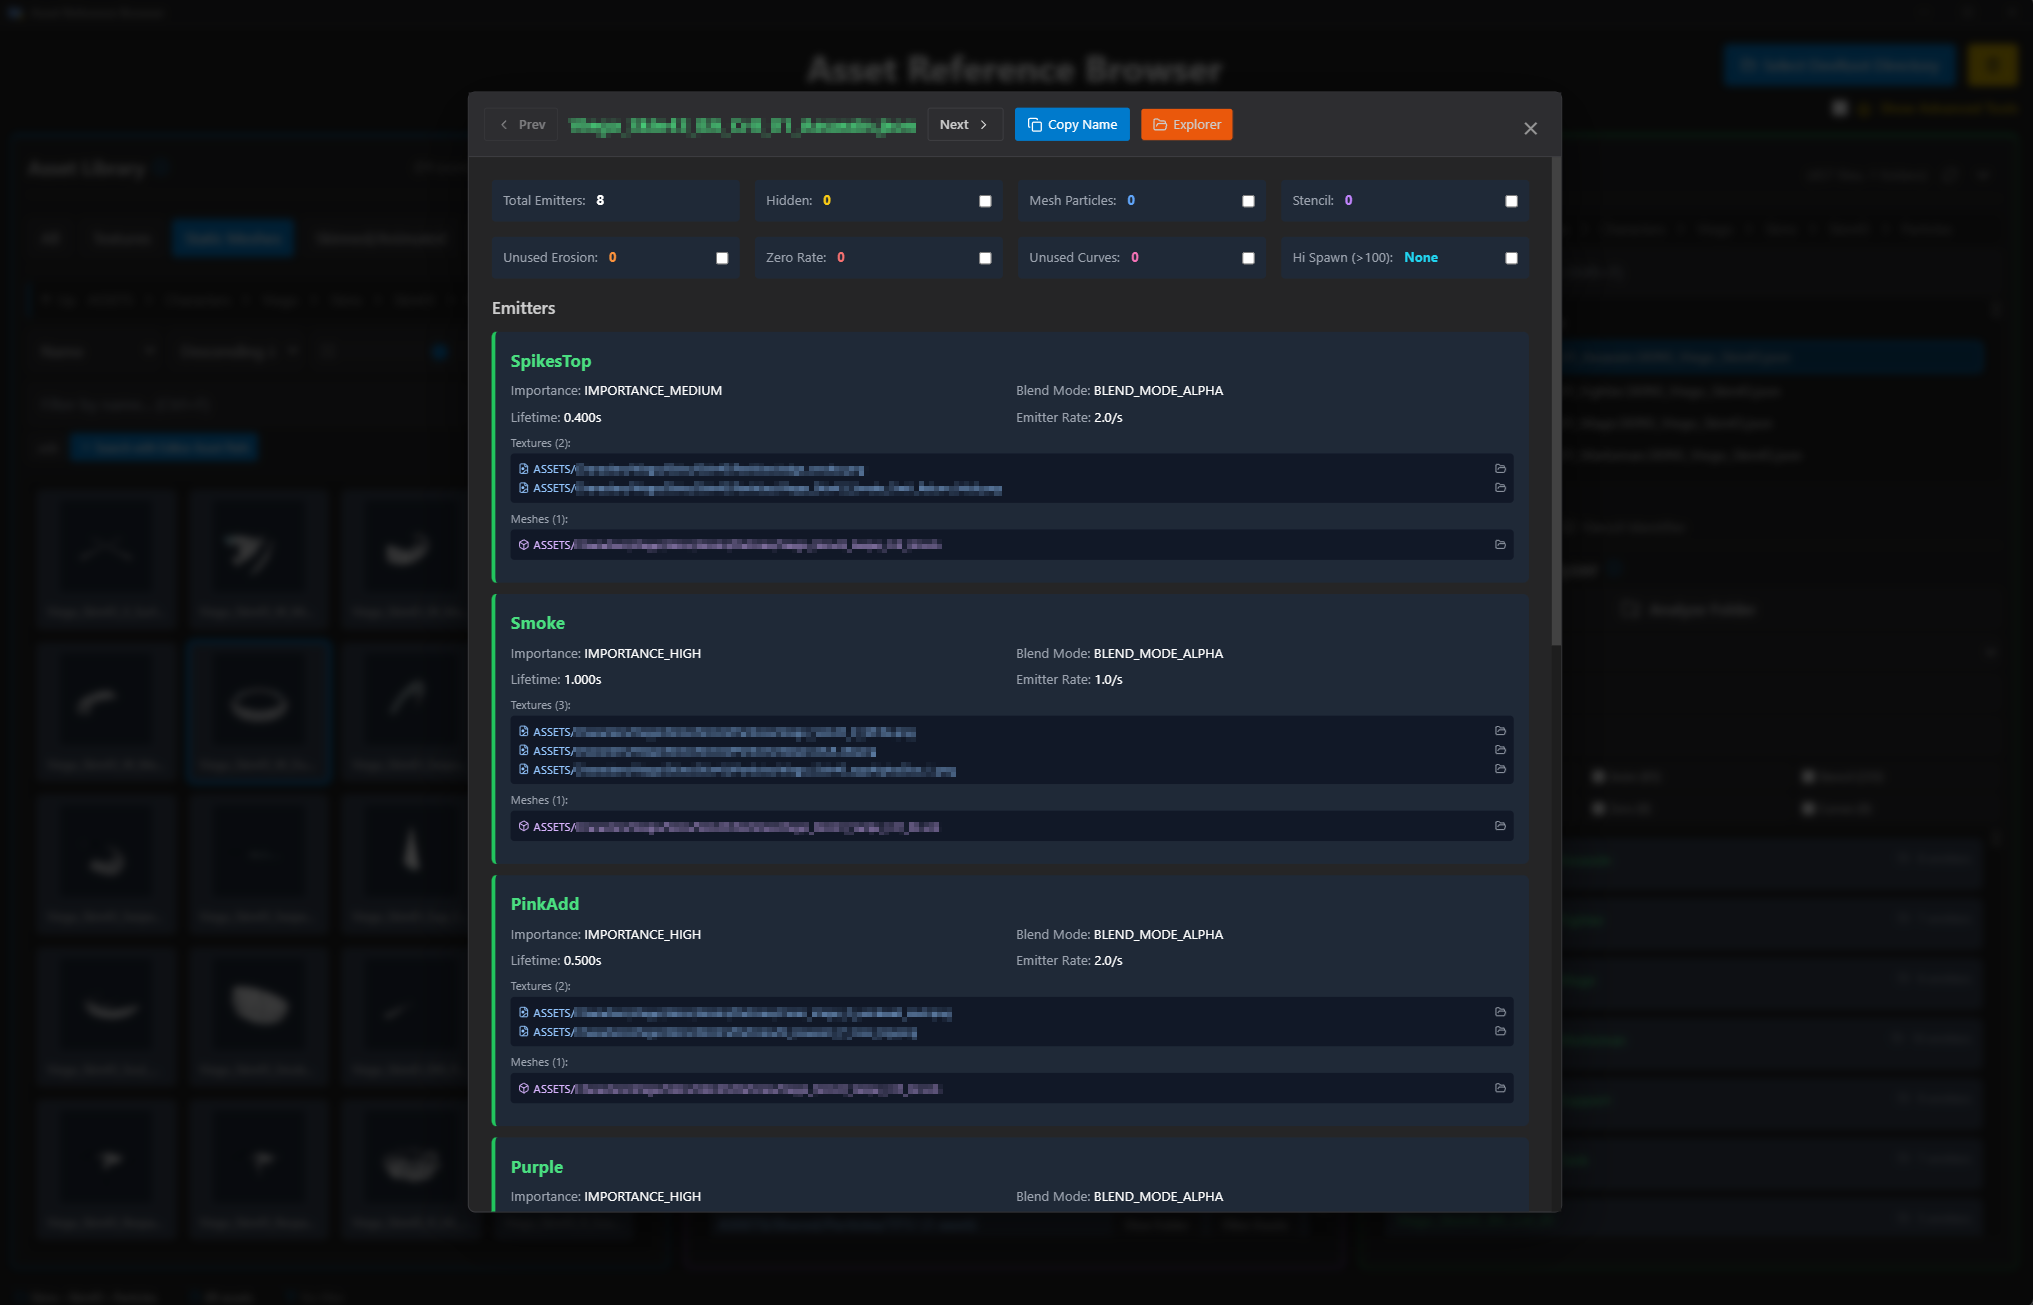Enable the Hidden filter checkbox

[x=984, y=200]
